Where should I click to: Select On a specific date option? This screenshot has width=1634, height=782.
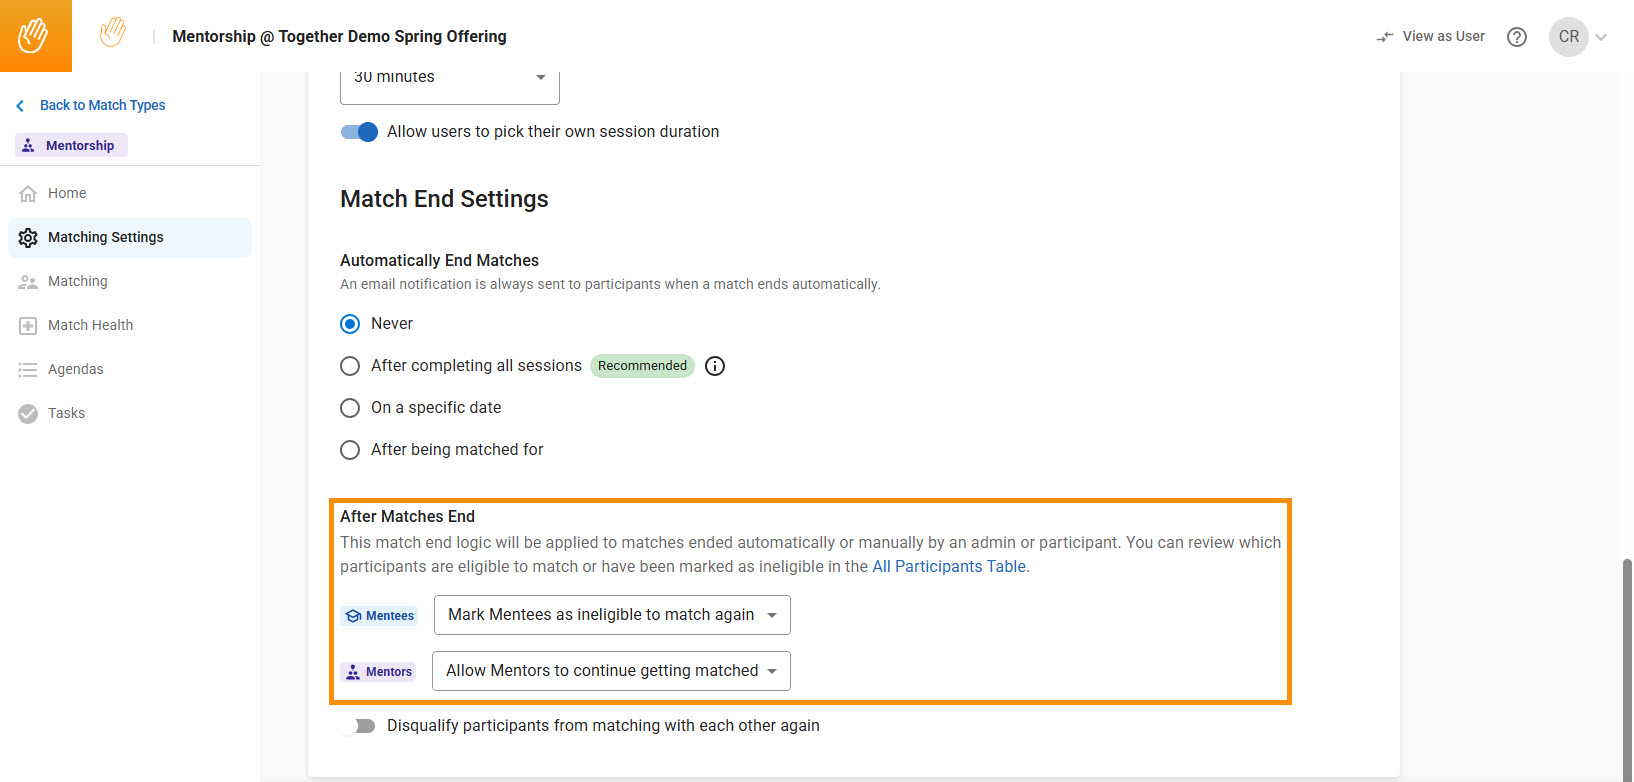pyautogui.click(x=350, y=408)
